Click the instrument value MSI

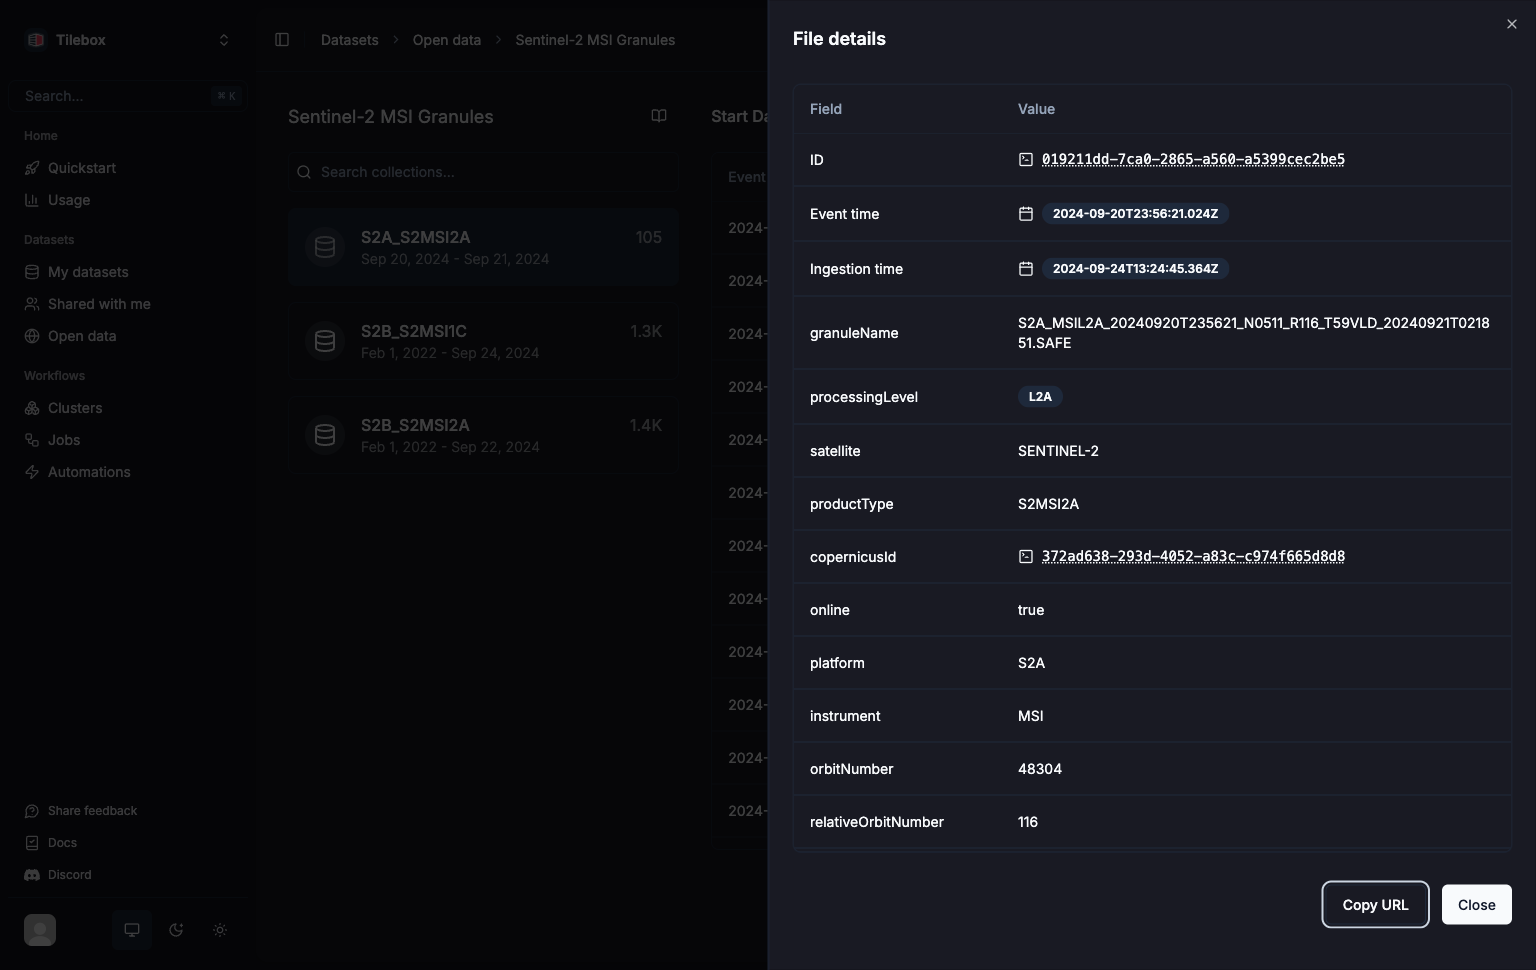coord(1030,716)
